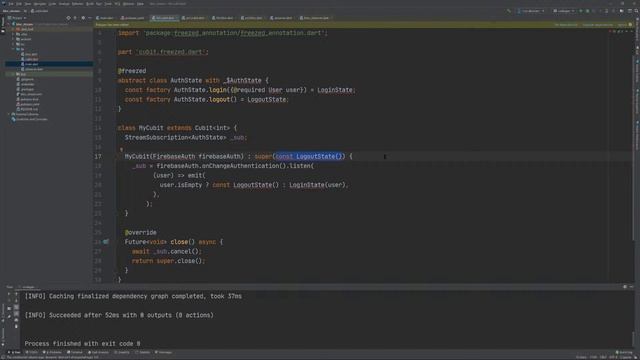
Task: Open the Dart Analysis tool window tab
Action: [98, 352]
